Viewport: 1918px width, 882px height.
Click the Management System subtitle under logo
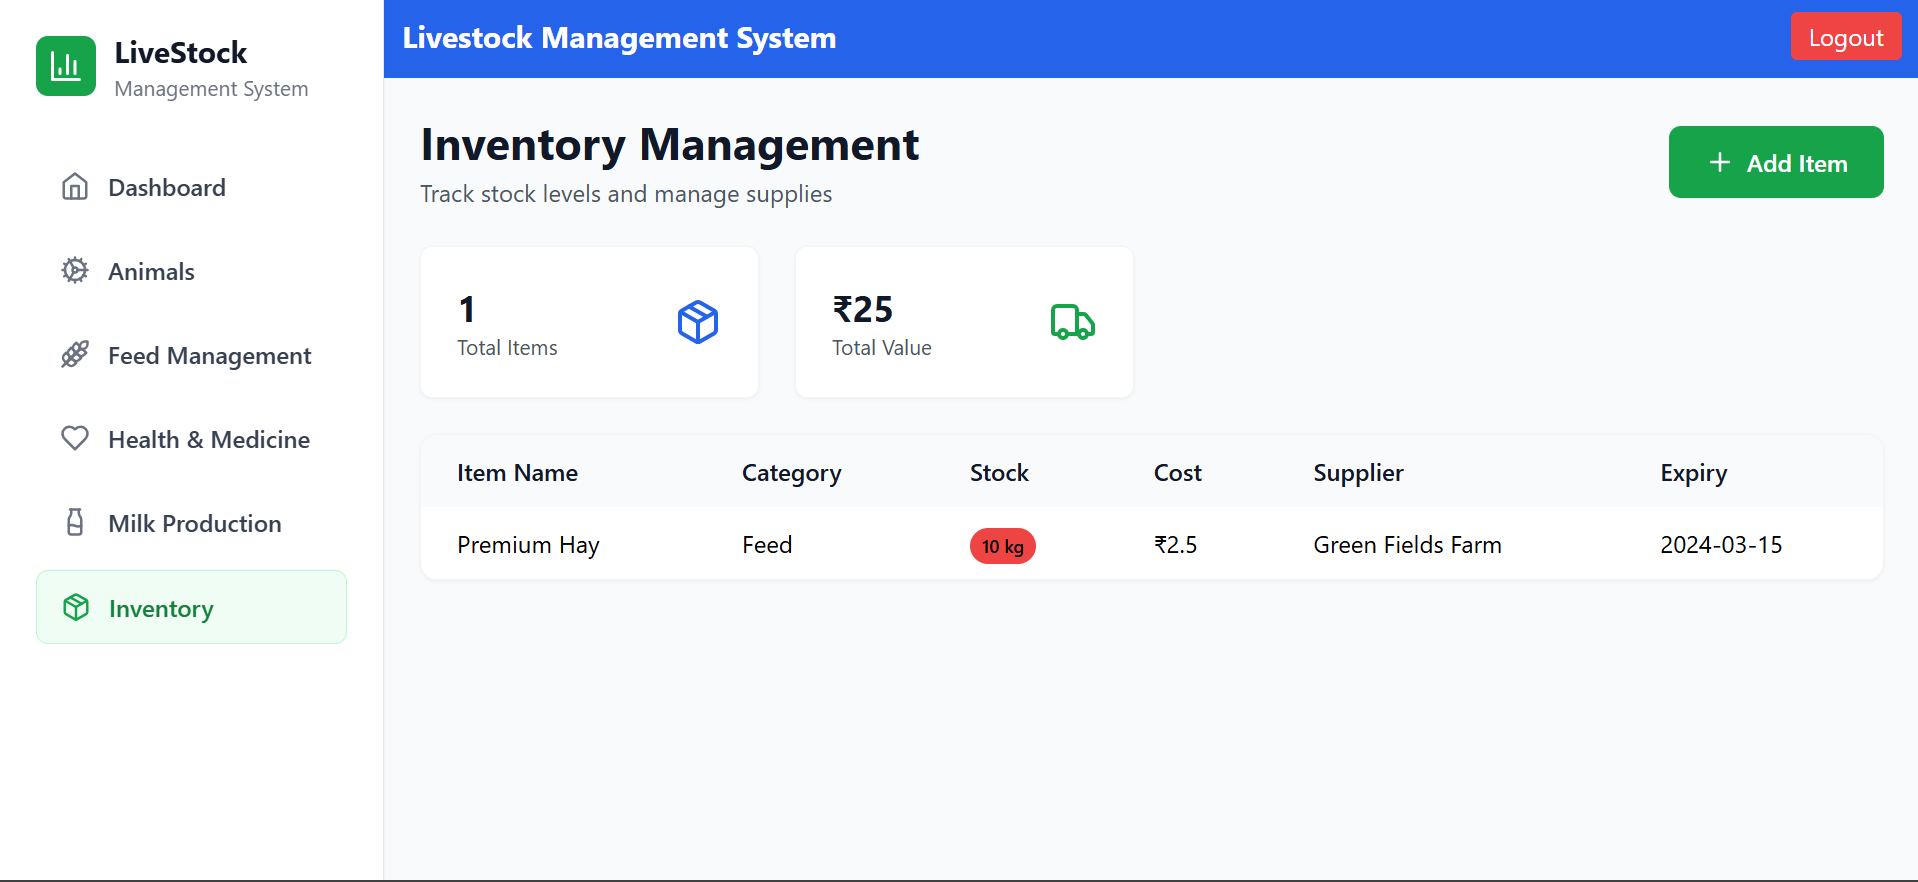point(211,89)
